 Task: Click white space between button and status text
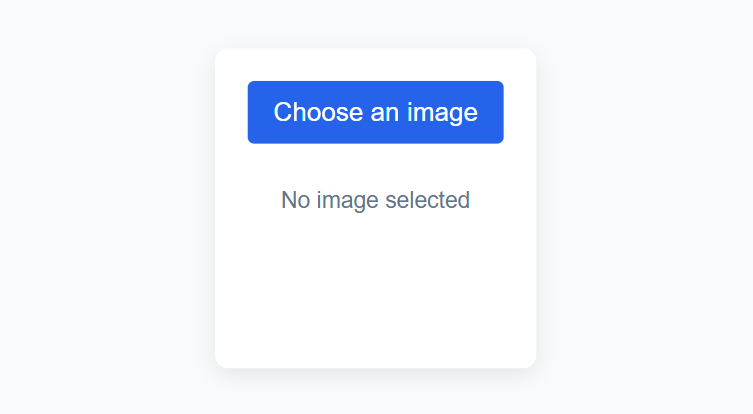(x=375, y=163)
